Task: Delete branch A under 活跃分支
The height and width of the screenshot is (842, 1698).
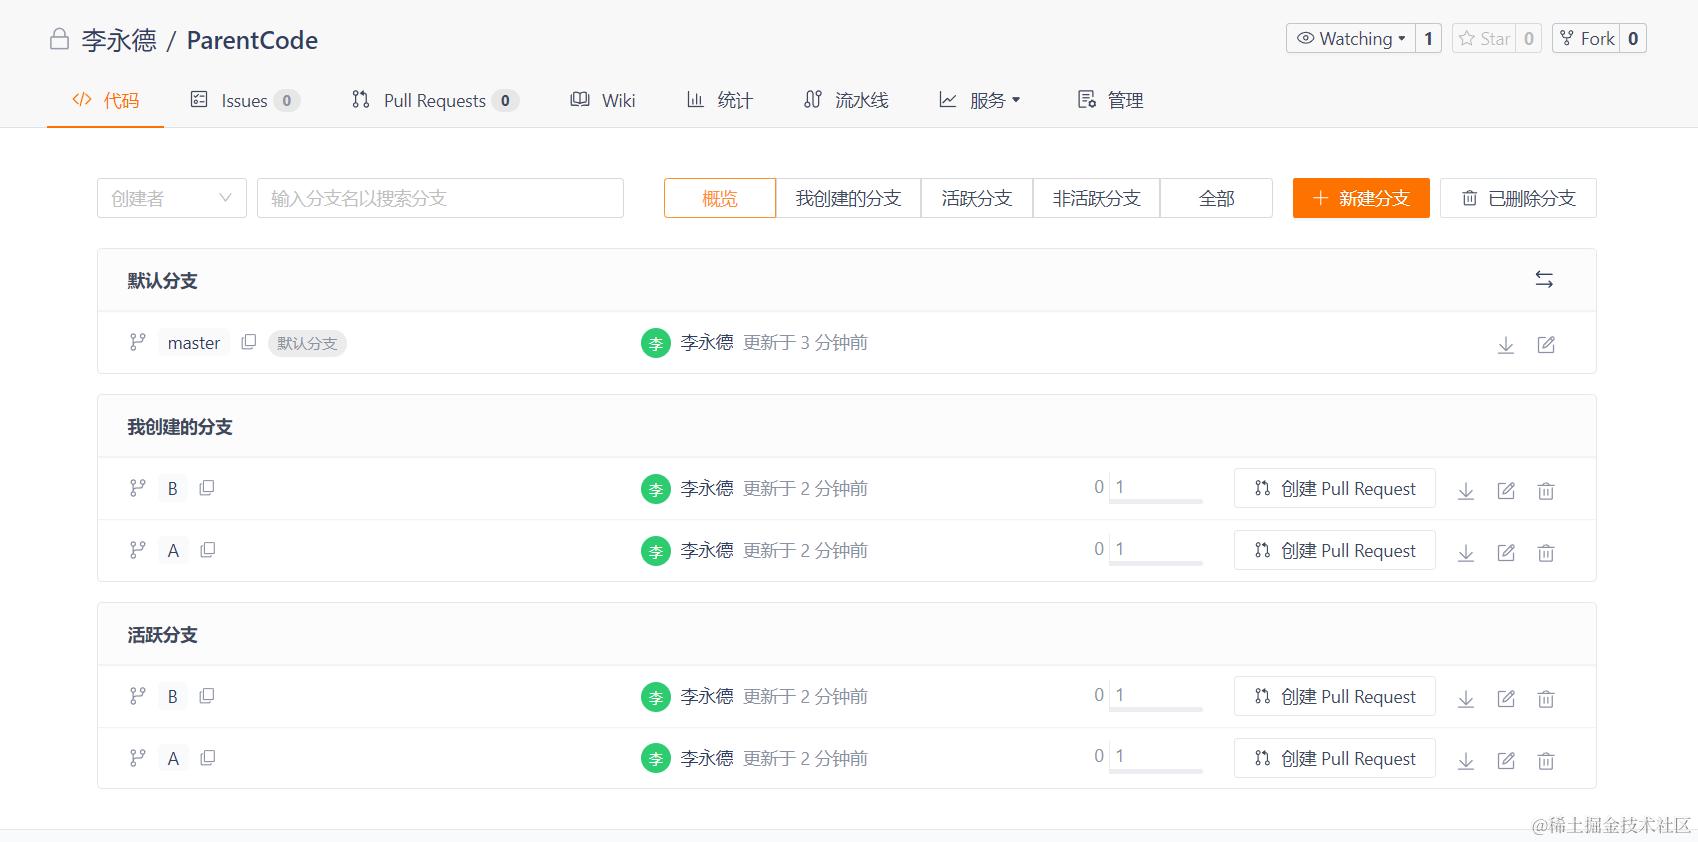Action: pos(1546,761)
